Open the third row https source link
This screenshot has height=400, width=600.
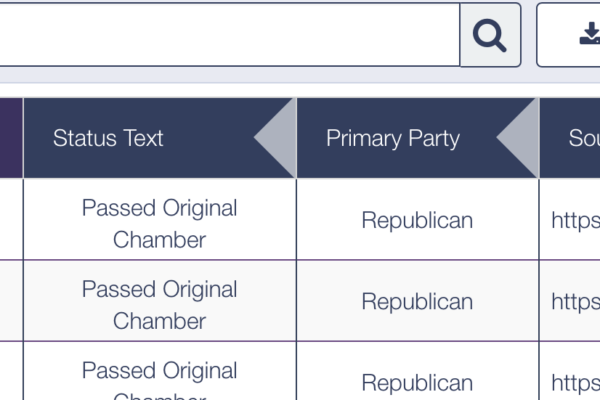[576, 383]
